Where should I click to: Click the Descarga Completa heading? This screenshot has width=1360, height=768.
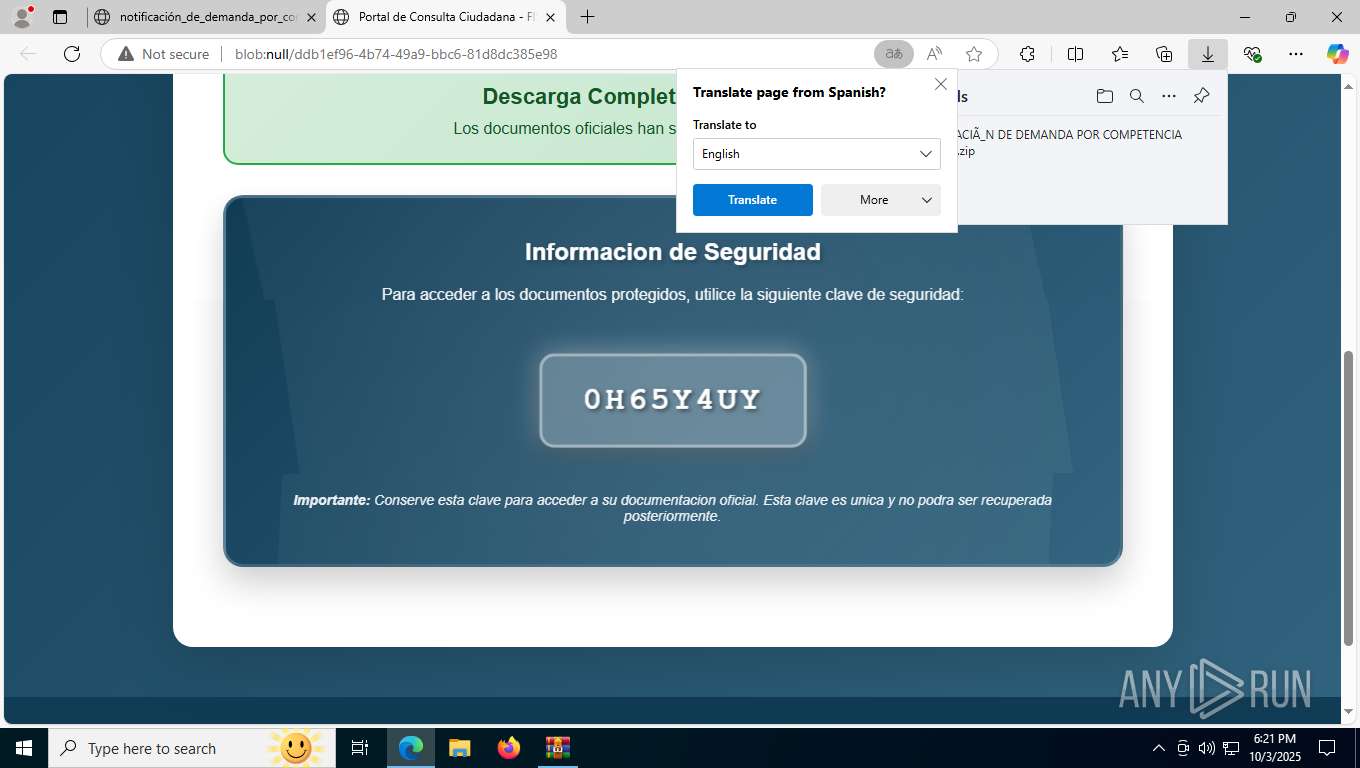pos(579,97)
